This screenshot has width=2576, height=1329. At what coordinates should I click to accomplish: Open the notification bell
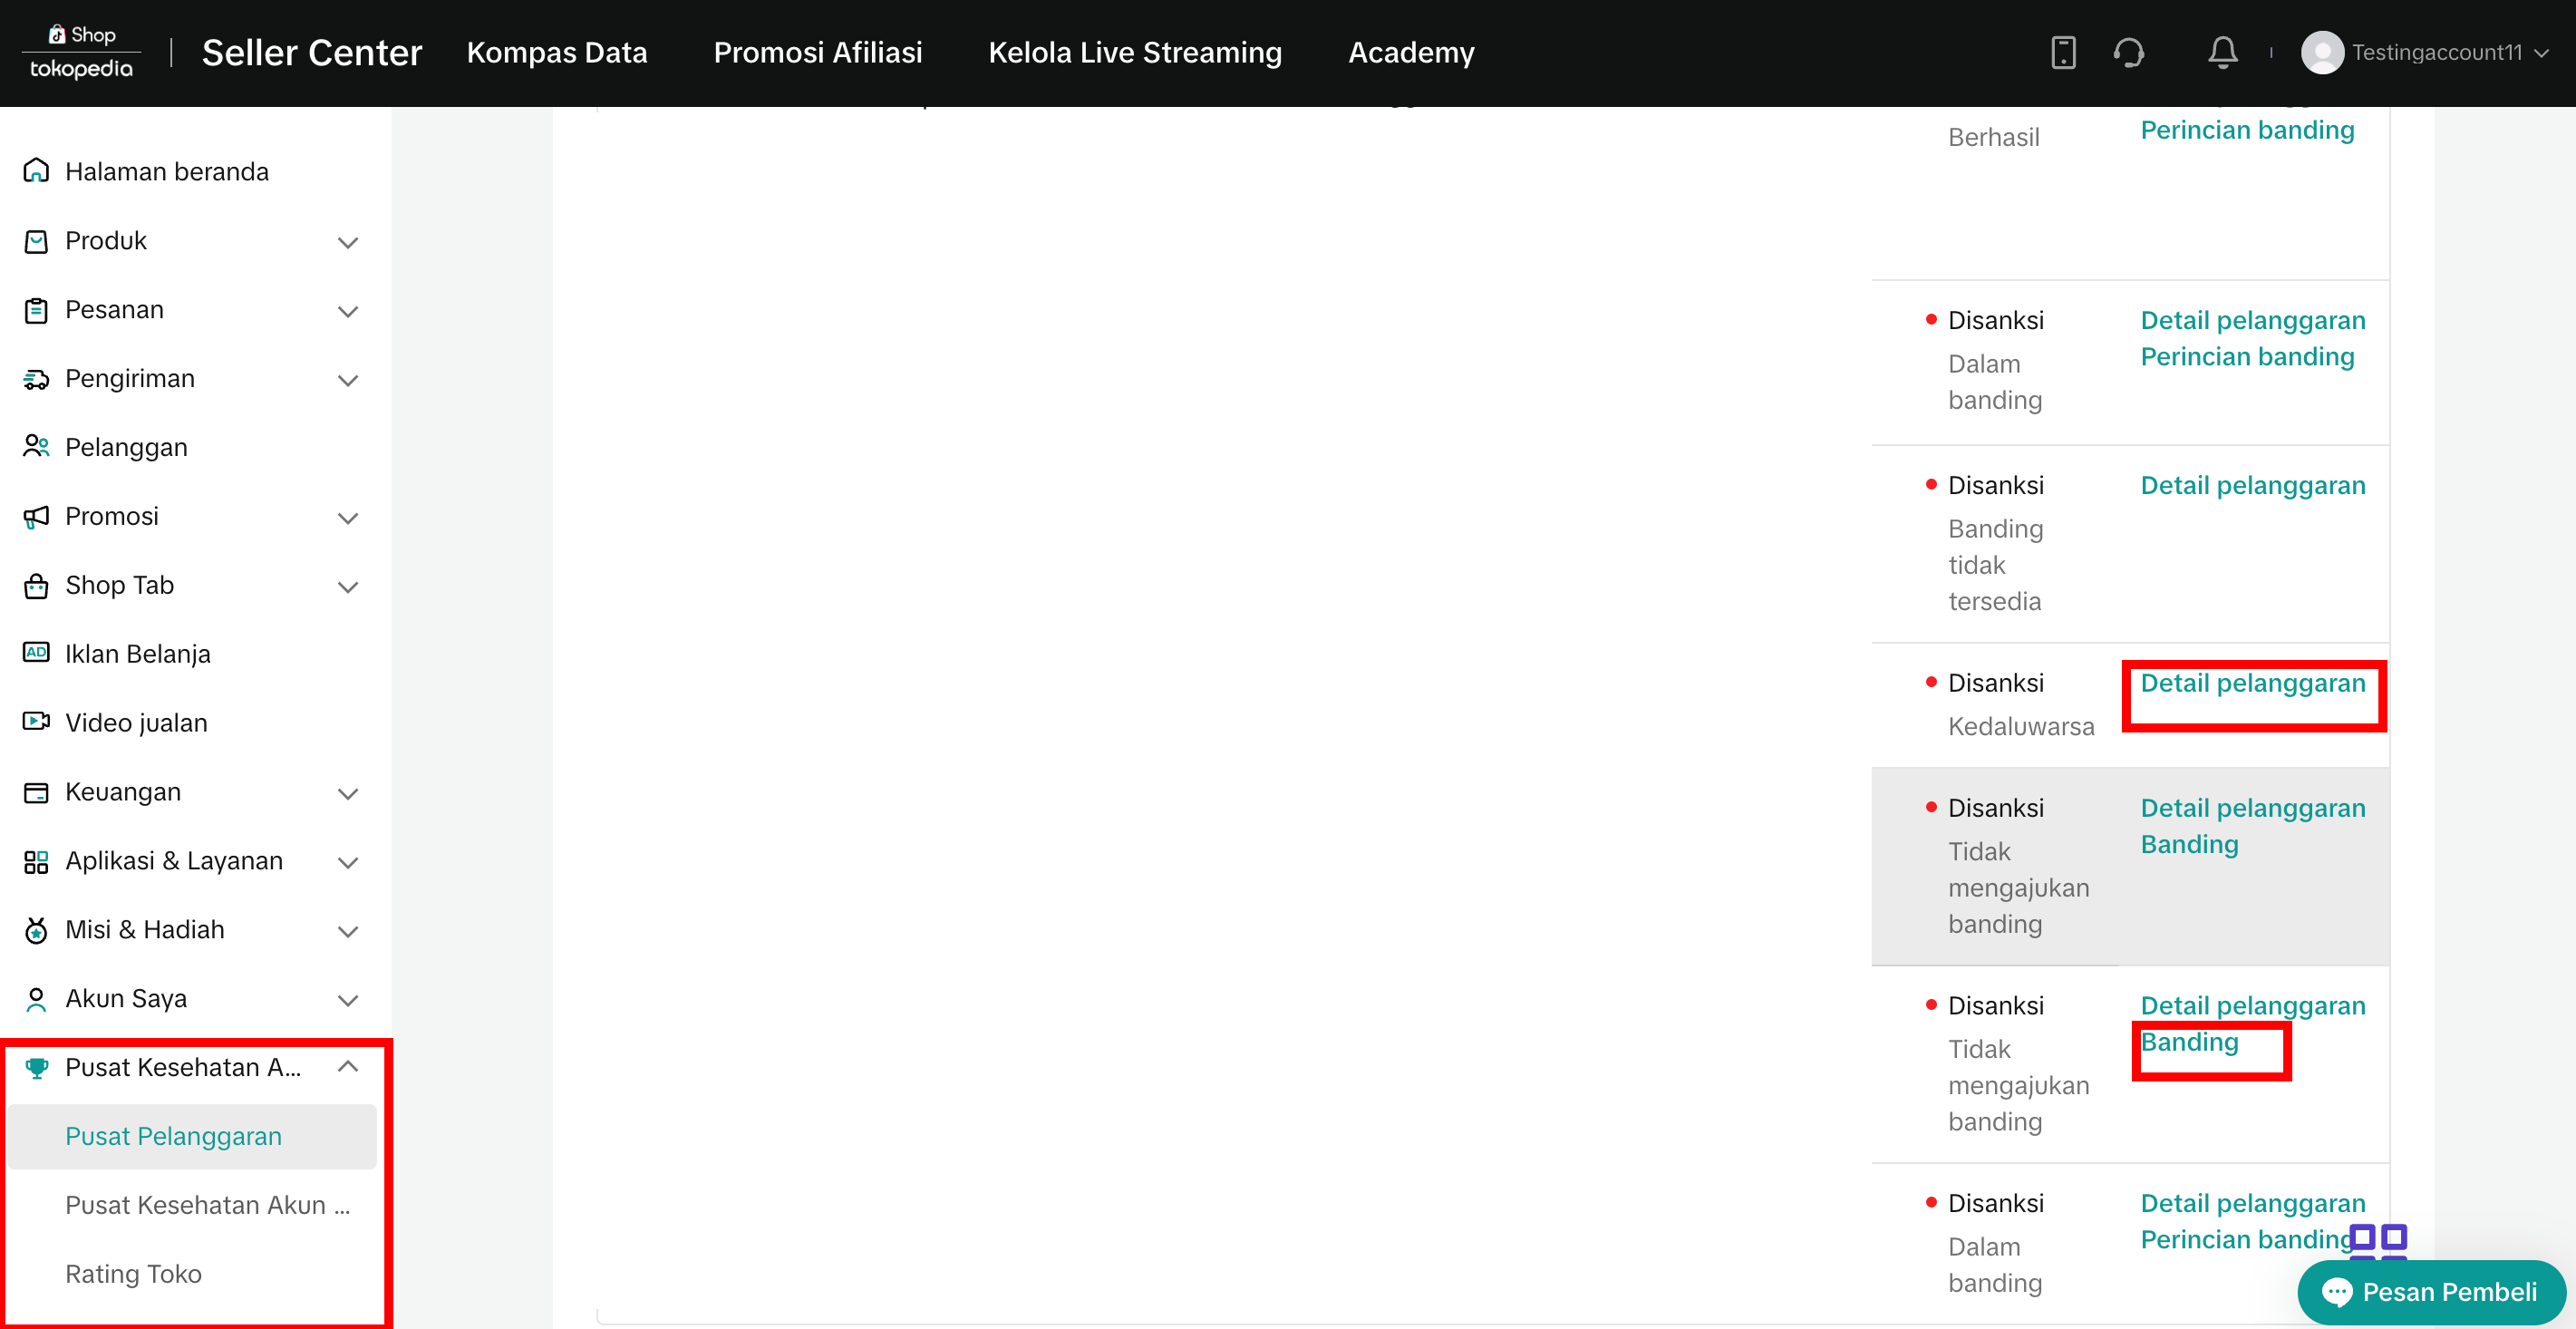tap(2222, 52)
